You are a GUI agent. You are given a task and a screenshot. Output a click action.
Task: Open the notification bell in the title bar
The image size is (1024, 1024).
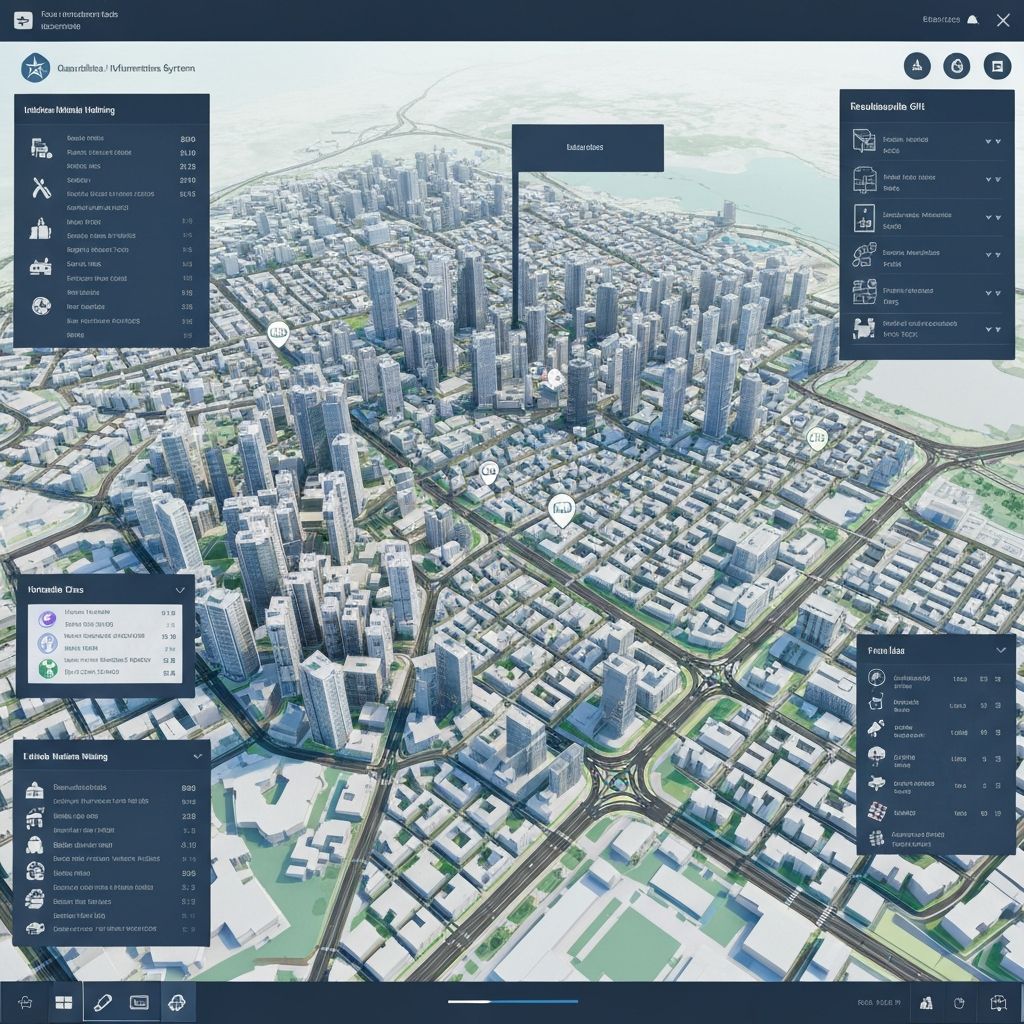pyautogui.click(x=971, y=20)
